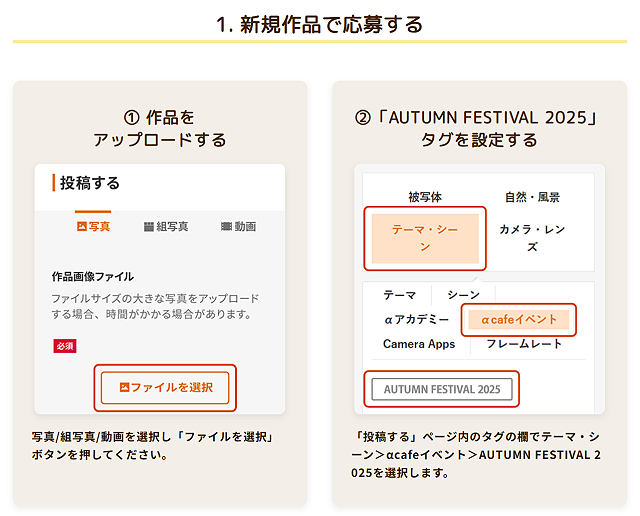640x516 pixels.
Task: Click the red 必須 badge
Action: [65, 346]
